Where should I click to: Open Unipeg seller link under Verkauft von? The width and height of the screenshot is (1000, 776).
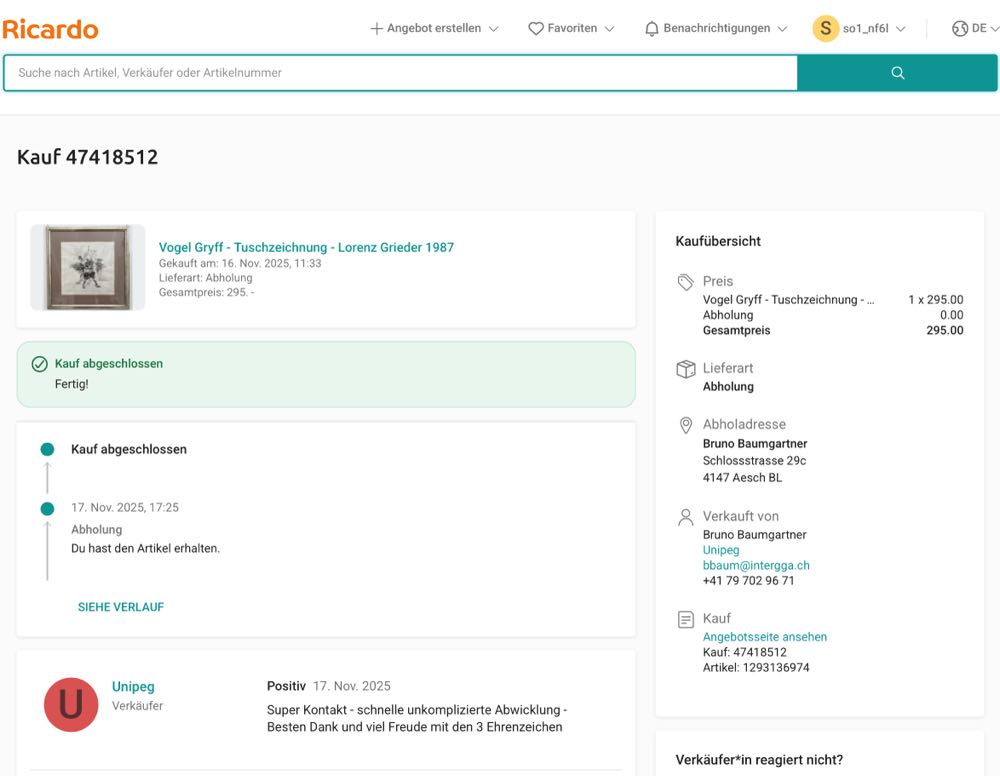click(x=721, y=550)
